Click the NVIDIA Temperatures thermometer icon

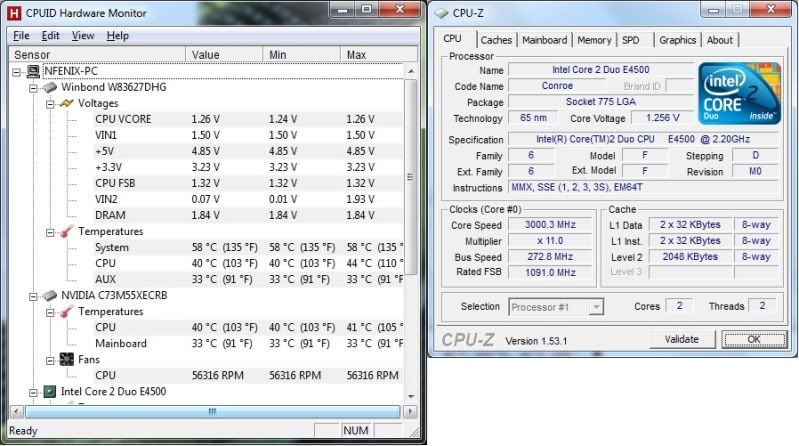(66, 312)
